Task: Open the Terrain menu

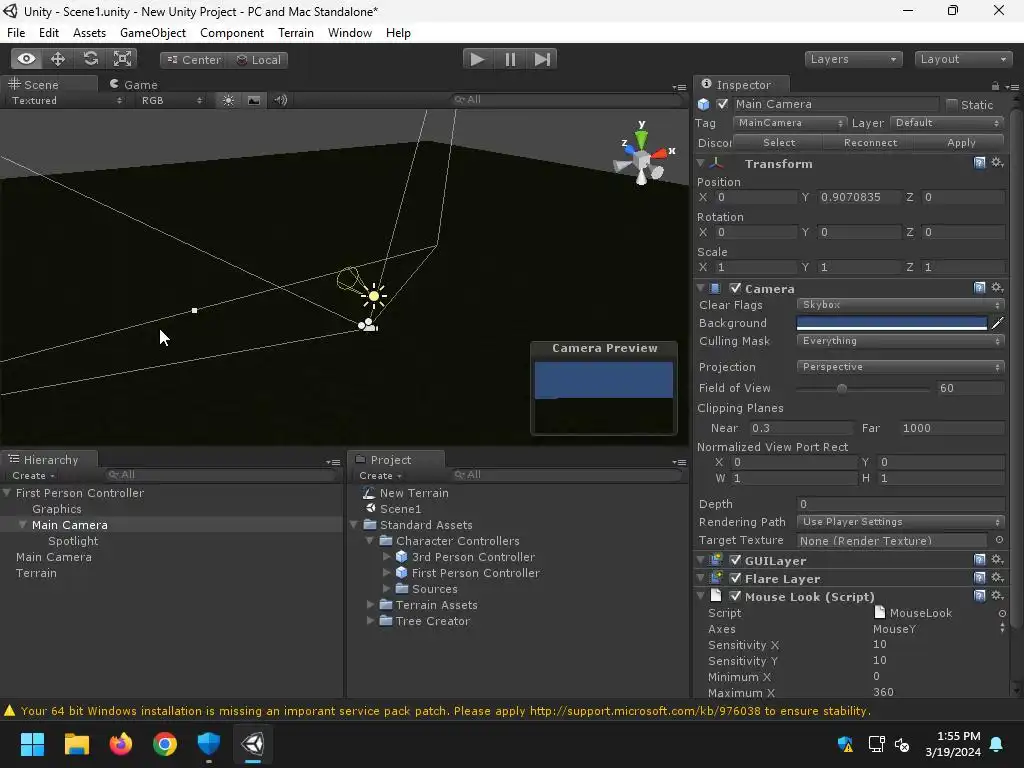Action: pyautogui.click(x=296, y=33)
